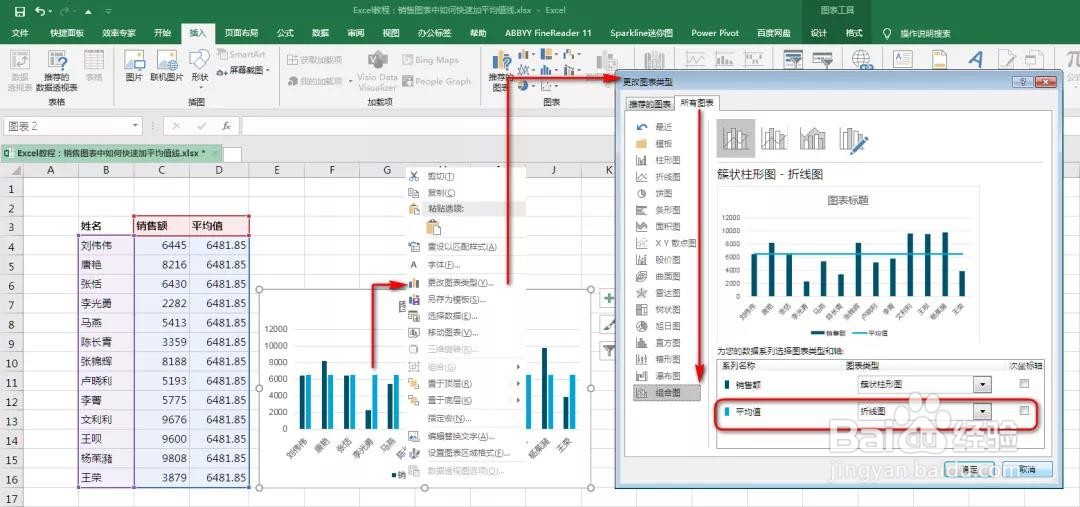Viewport: 1080px width, 507px height.
Task: Select column C header in the worksheet
Action: (x=161, y=170)
